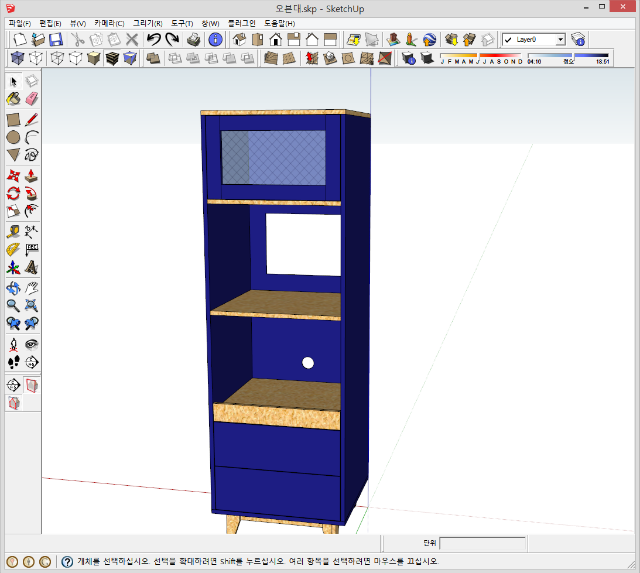Choose the Look Around eye tool
Viewport: 640px width, 573px height.
click(31, 344)
